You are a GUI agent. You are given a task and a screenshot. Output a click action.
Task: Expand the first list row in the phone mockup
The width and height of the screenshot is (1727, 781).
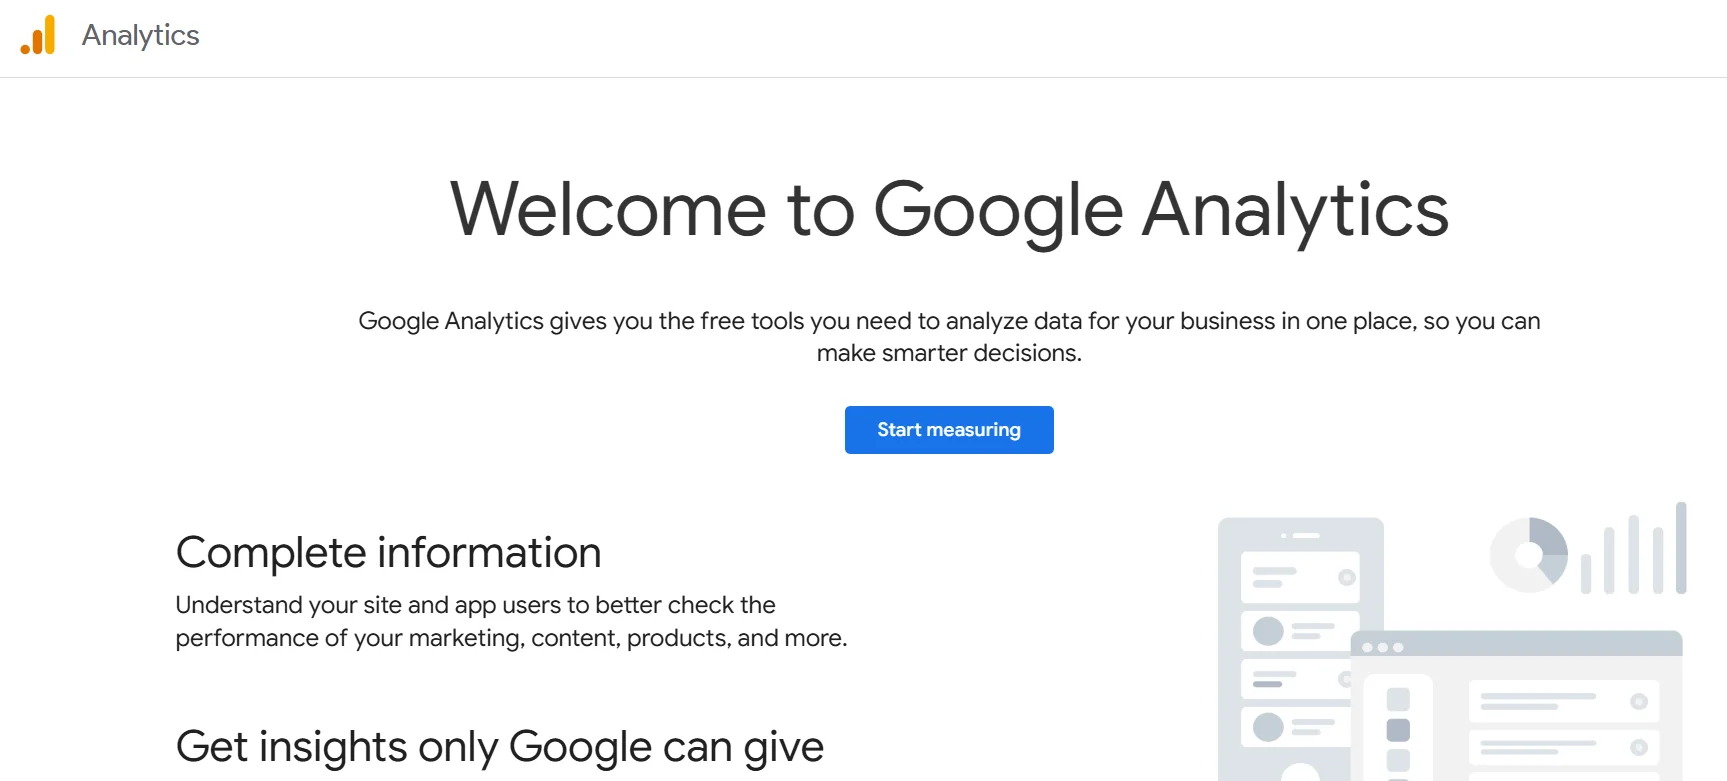pos(1300,576)
